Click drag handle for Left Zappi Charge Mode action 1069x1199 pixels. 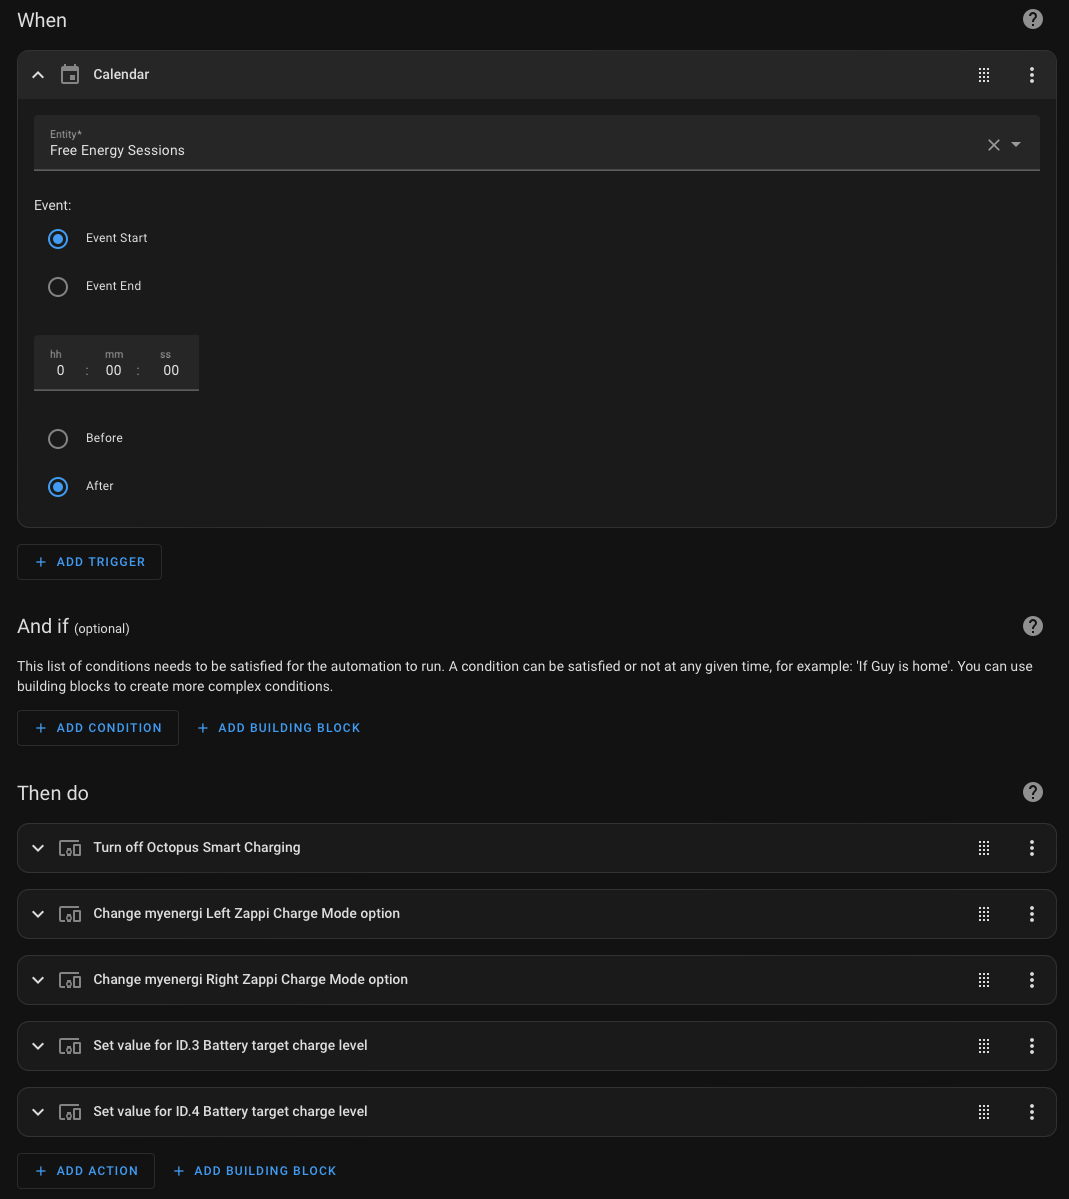tap(984, 914)
